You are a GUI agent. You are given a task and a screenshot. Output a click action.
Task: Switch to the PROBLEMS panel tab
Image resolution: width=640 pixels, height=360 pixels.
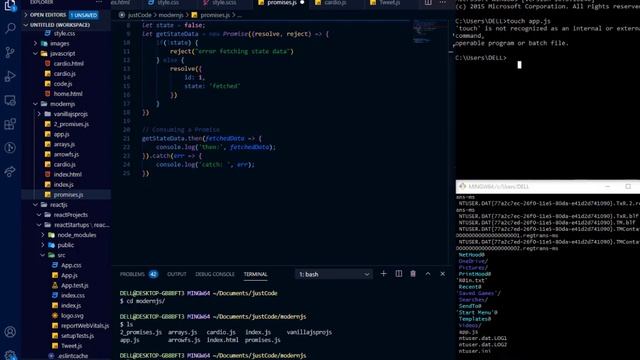[132, 274]
